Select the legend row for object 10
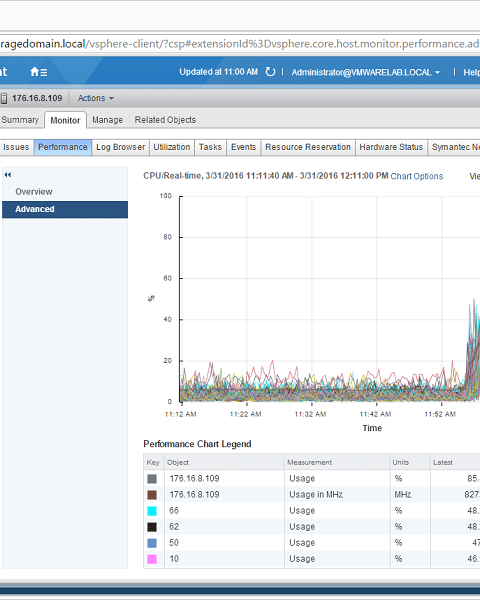This screenshot has height=600, width=480. point(312,559)
